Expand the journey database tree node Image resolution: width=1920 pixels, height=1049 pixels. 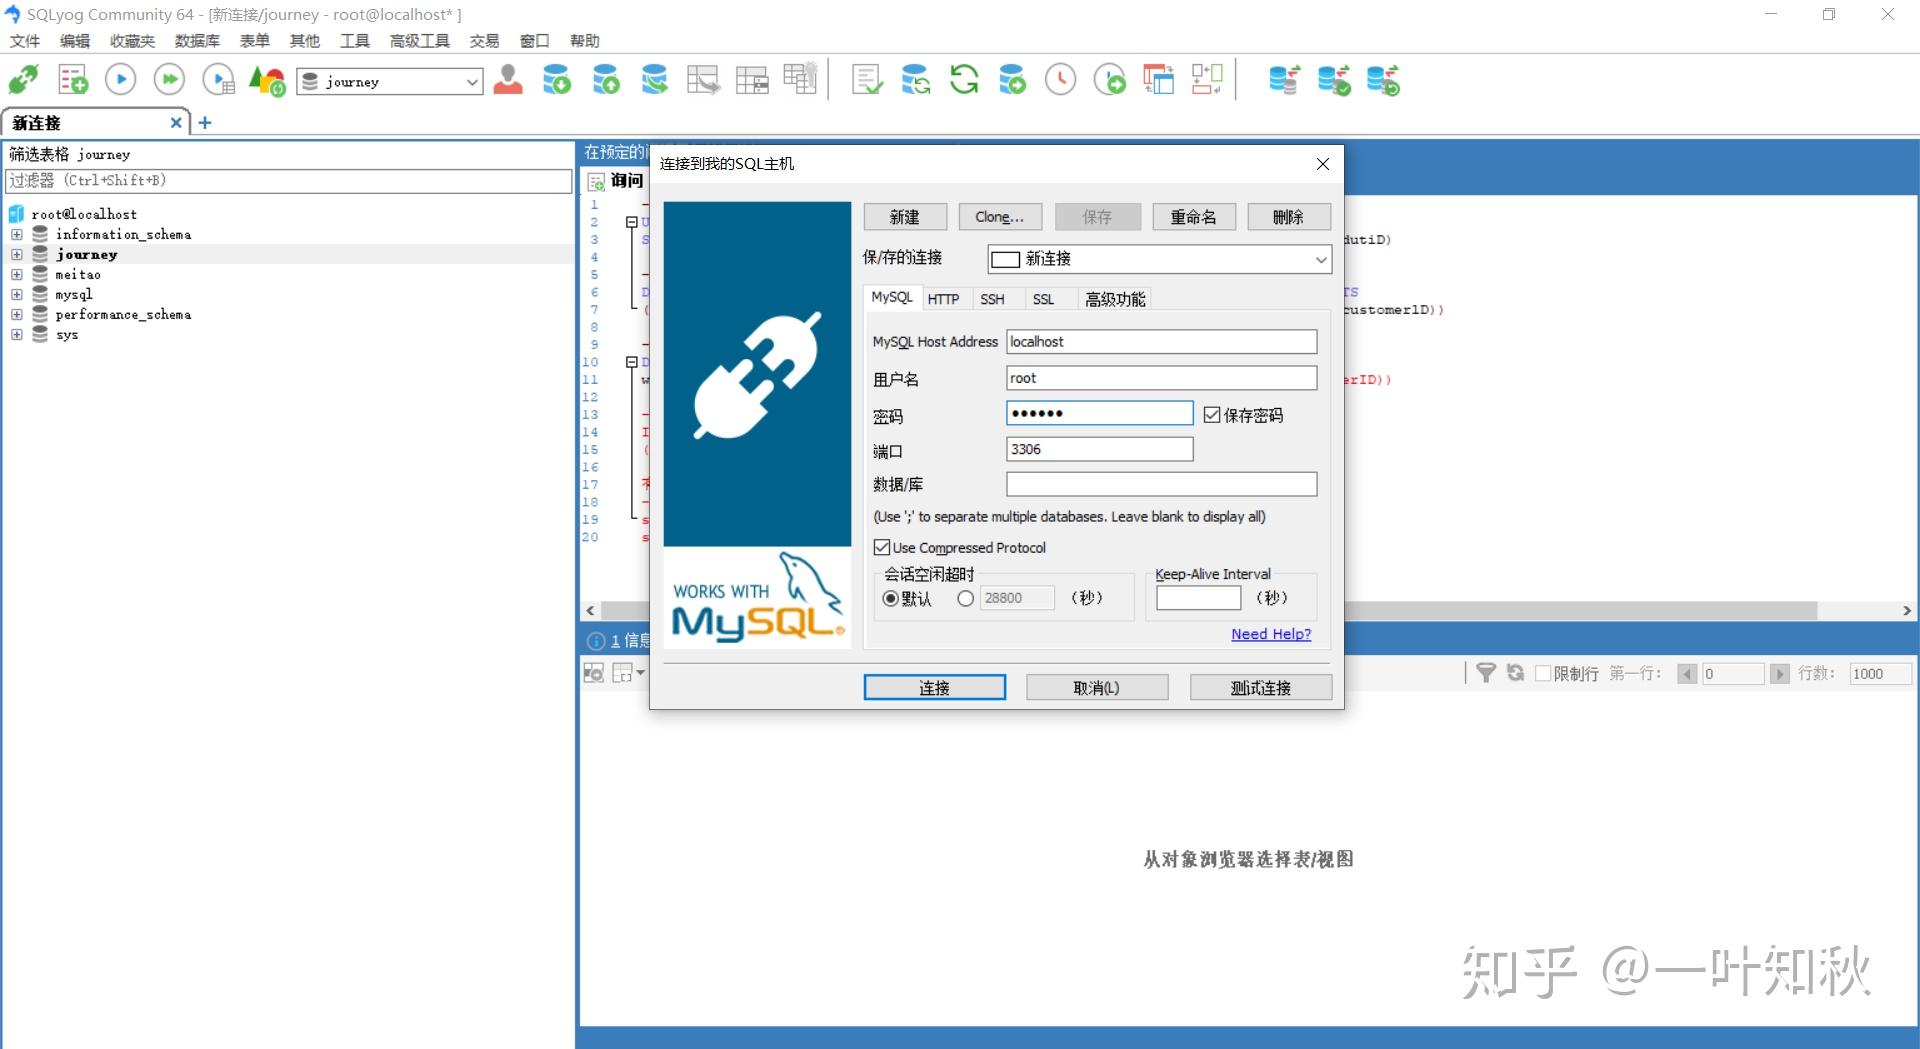point(17,254)
